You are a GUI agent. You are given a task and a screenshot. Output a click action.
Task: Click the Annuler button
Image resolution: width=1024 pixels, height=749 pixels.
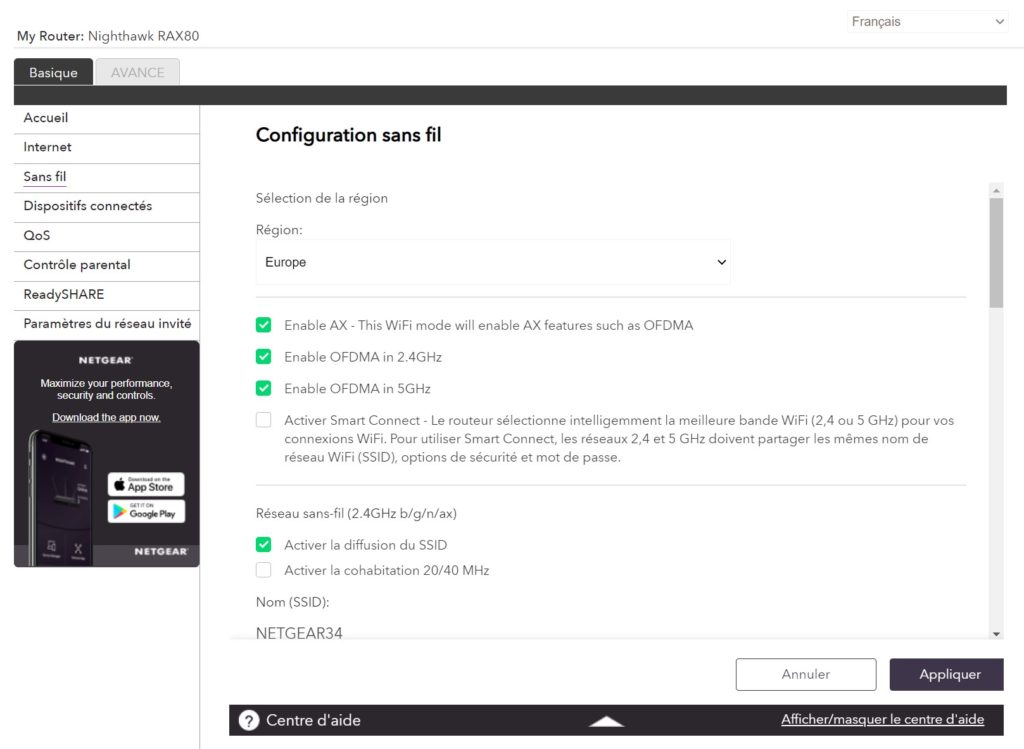(806, 675)
